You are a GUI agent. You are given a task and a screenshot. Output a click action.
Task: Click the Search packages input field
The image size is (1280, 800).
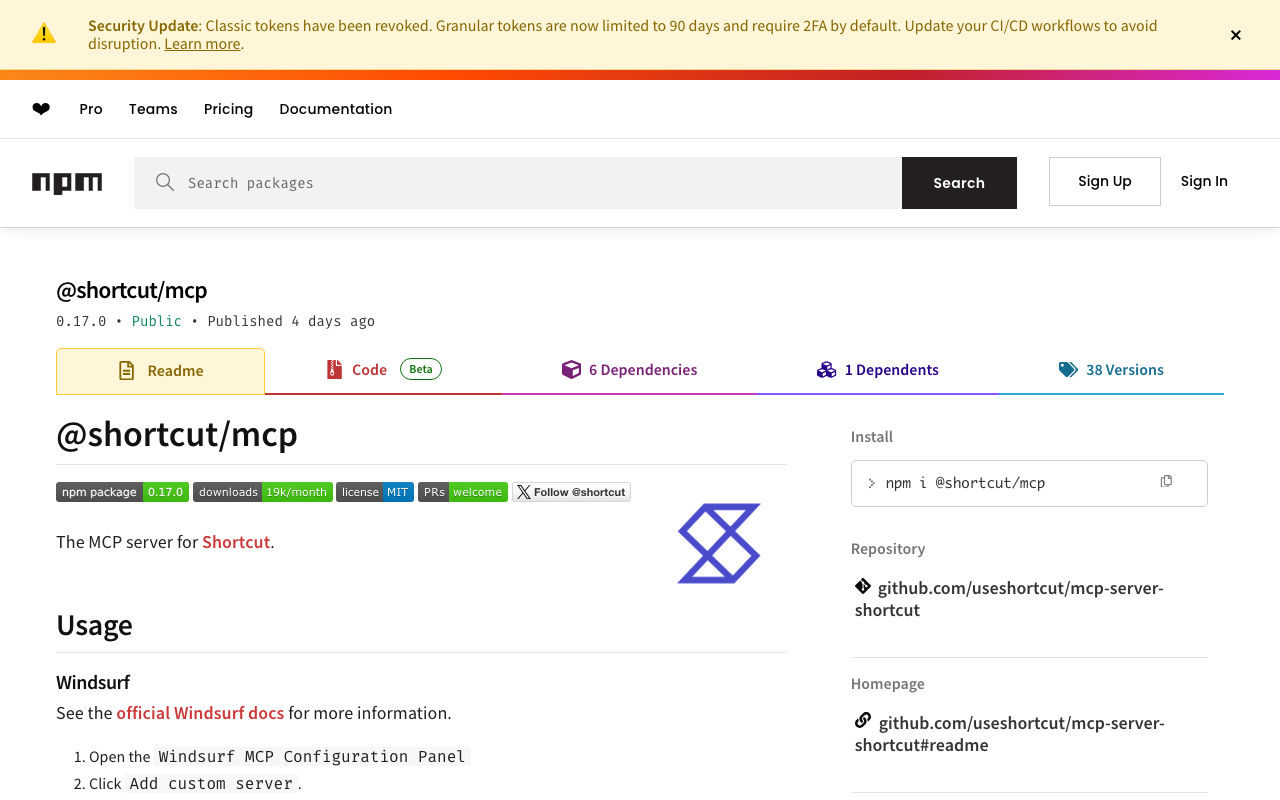(x=518, y=183)
